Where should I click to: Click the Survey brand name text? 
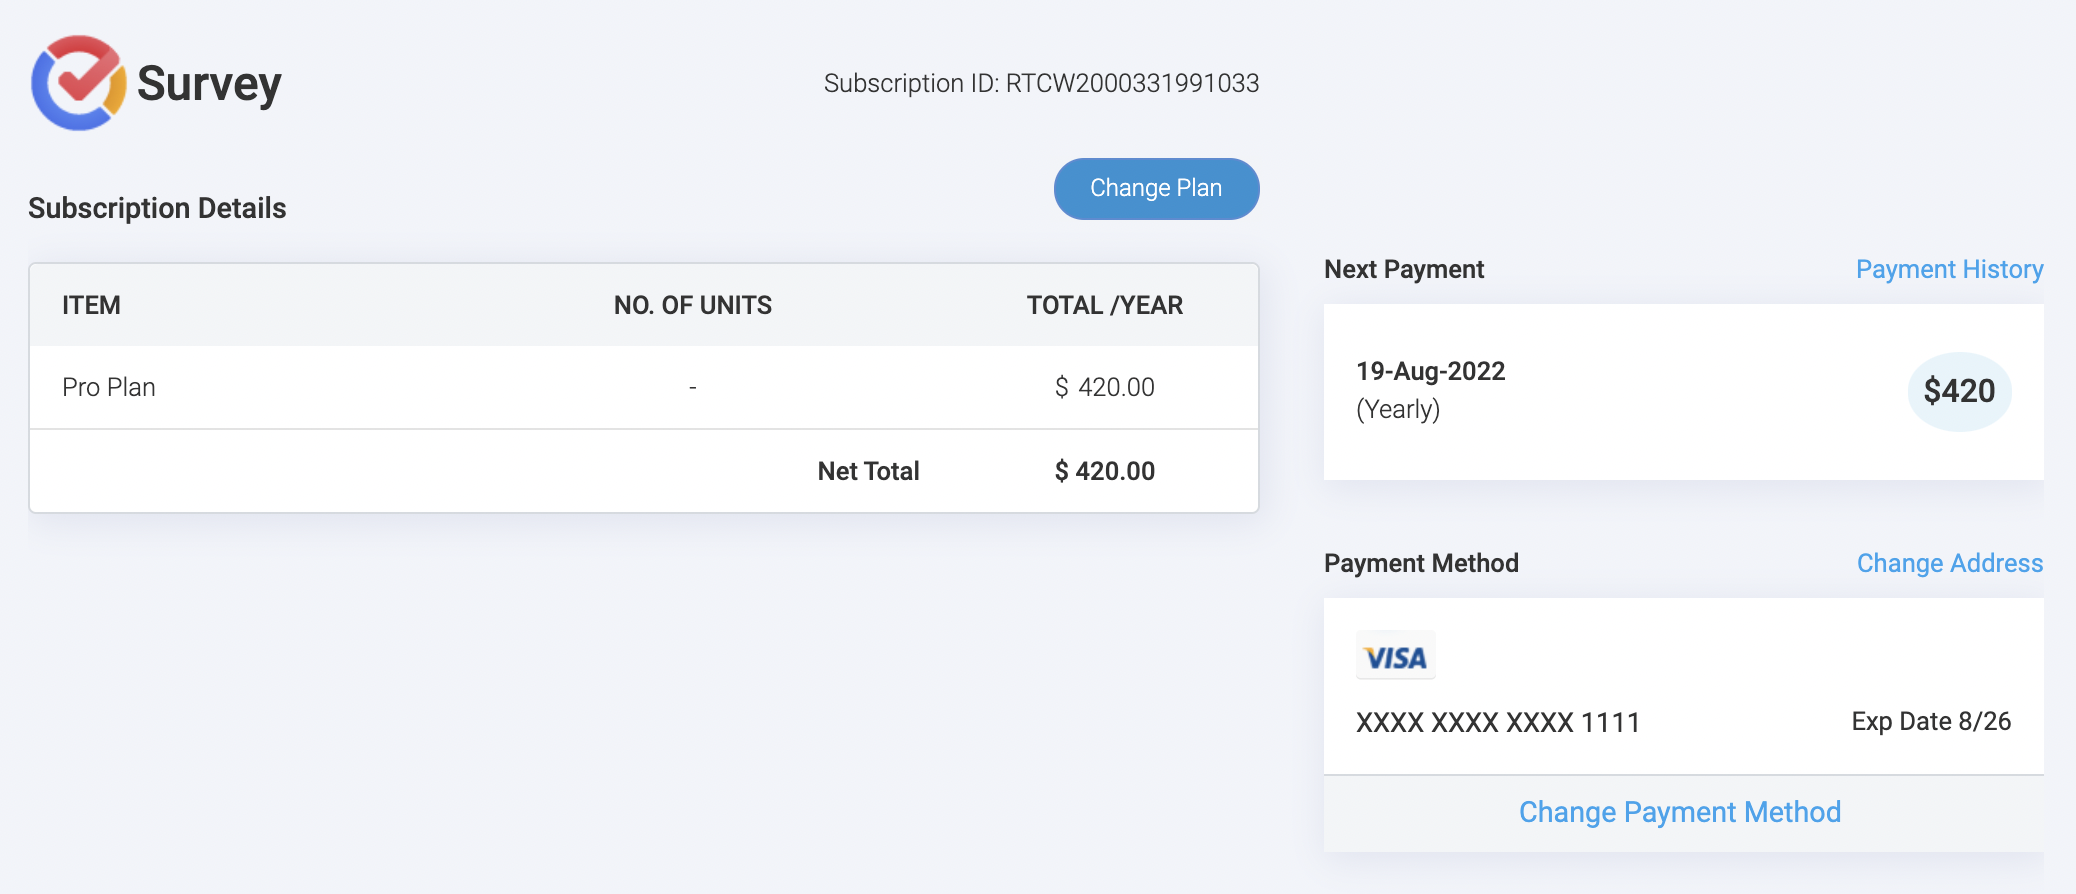209,84
